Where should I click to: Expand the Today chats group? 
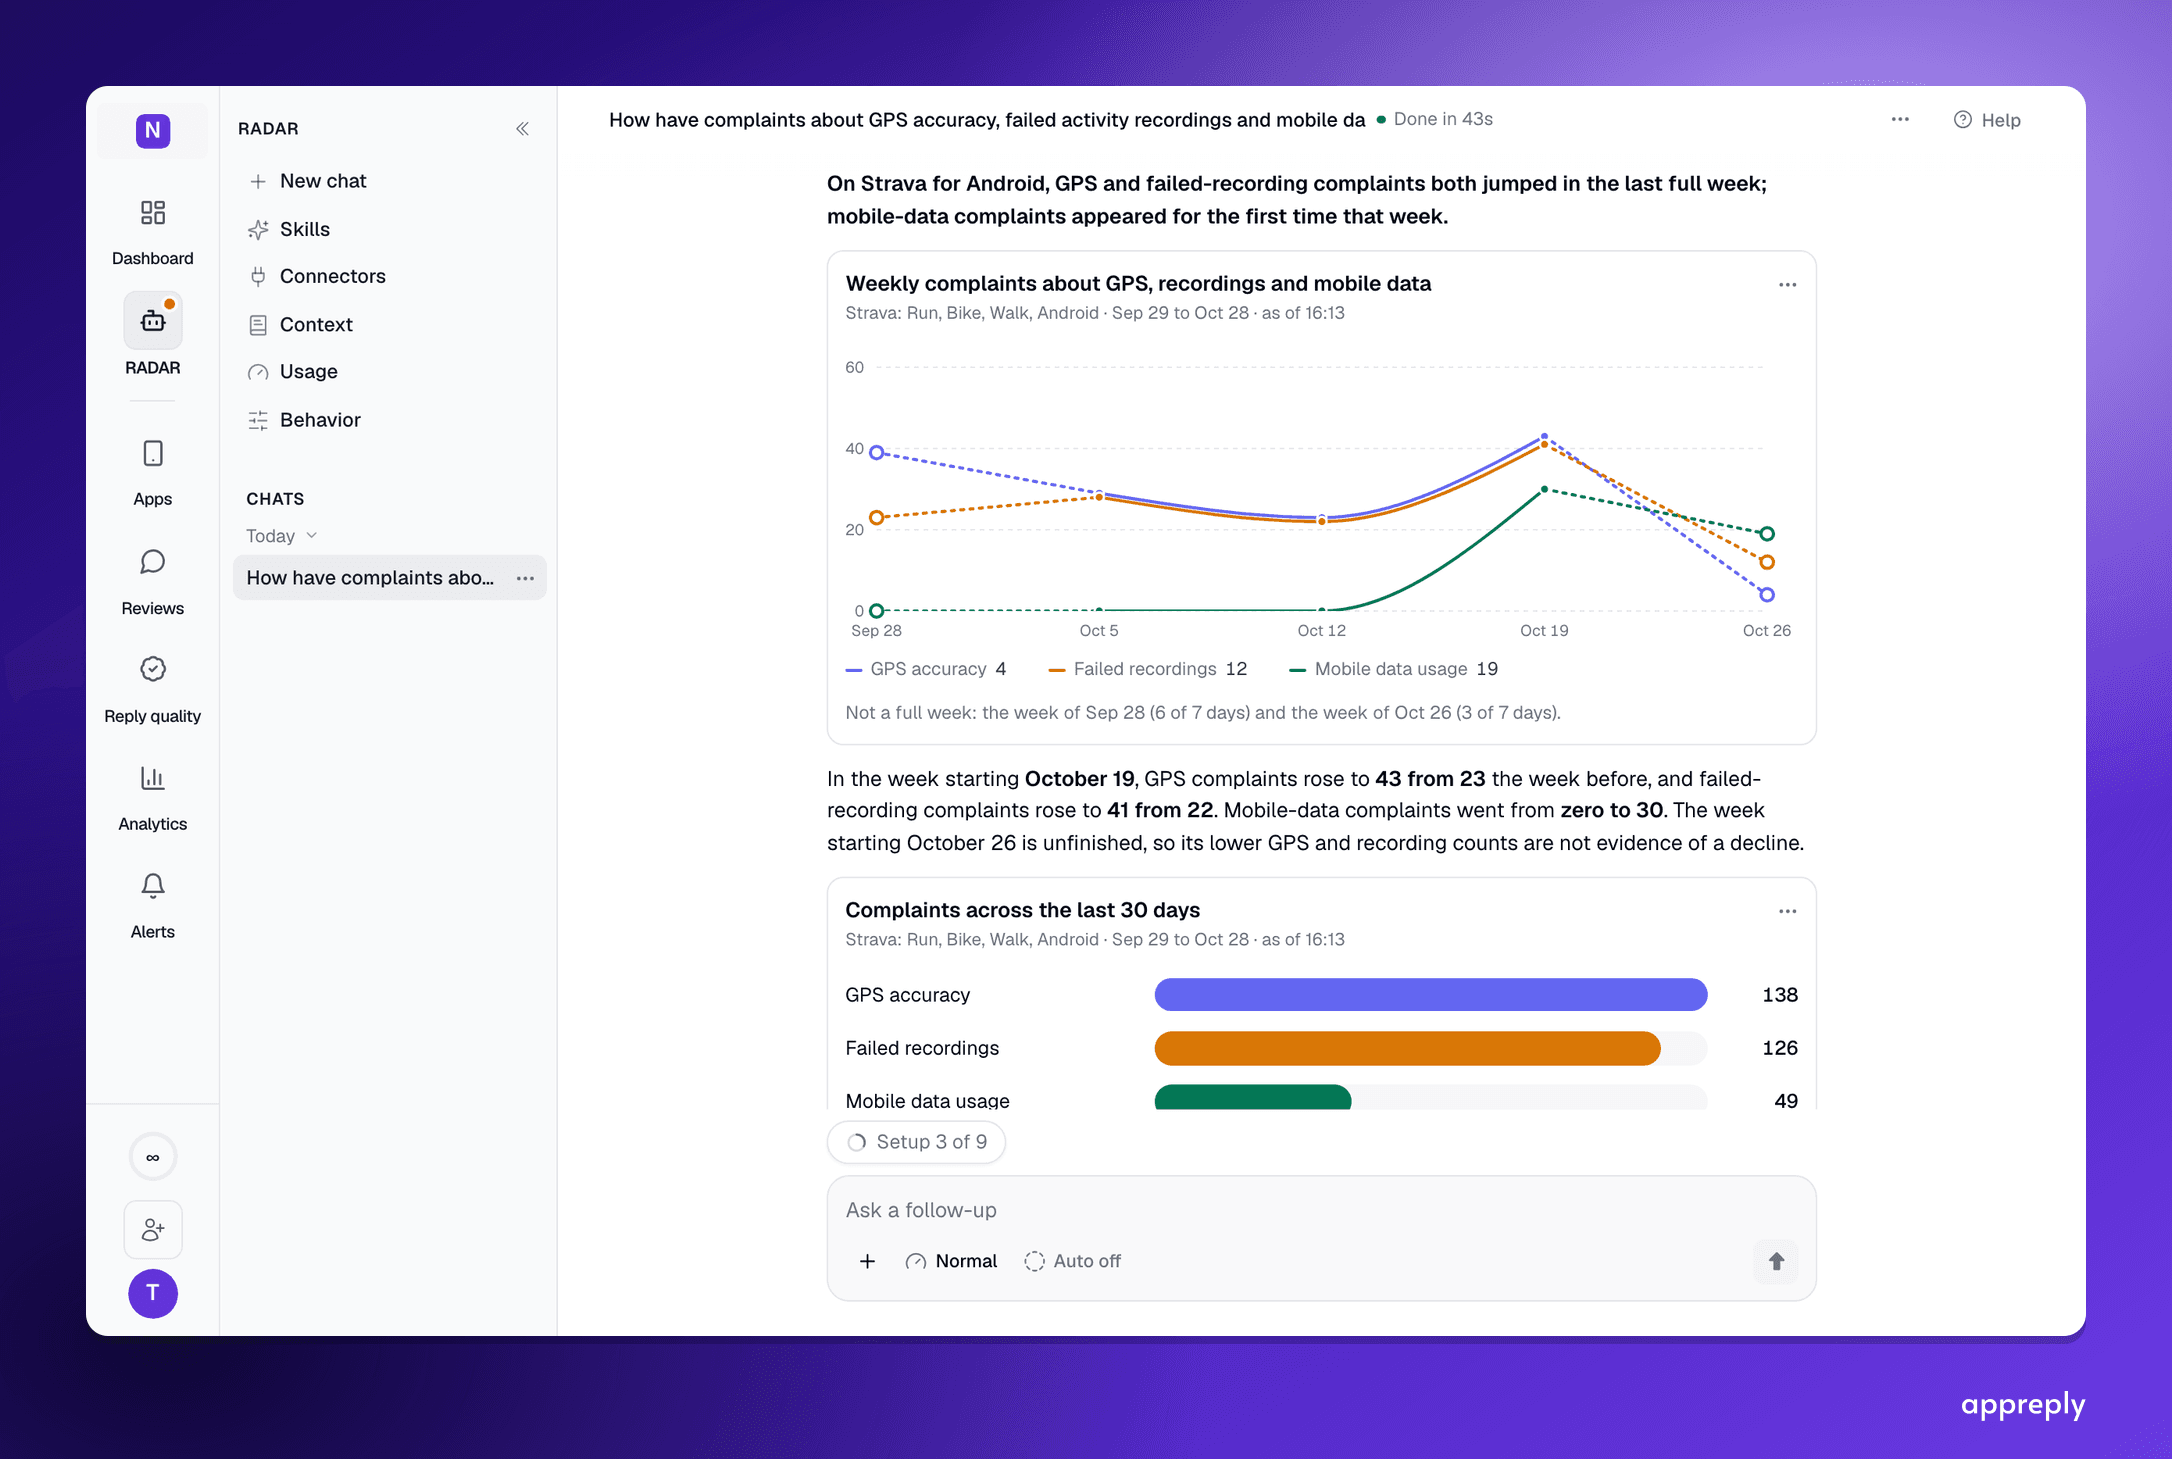click(x=282, y=536)
